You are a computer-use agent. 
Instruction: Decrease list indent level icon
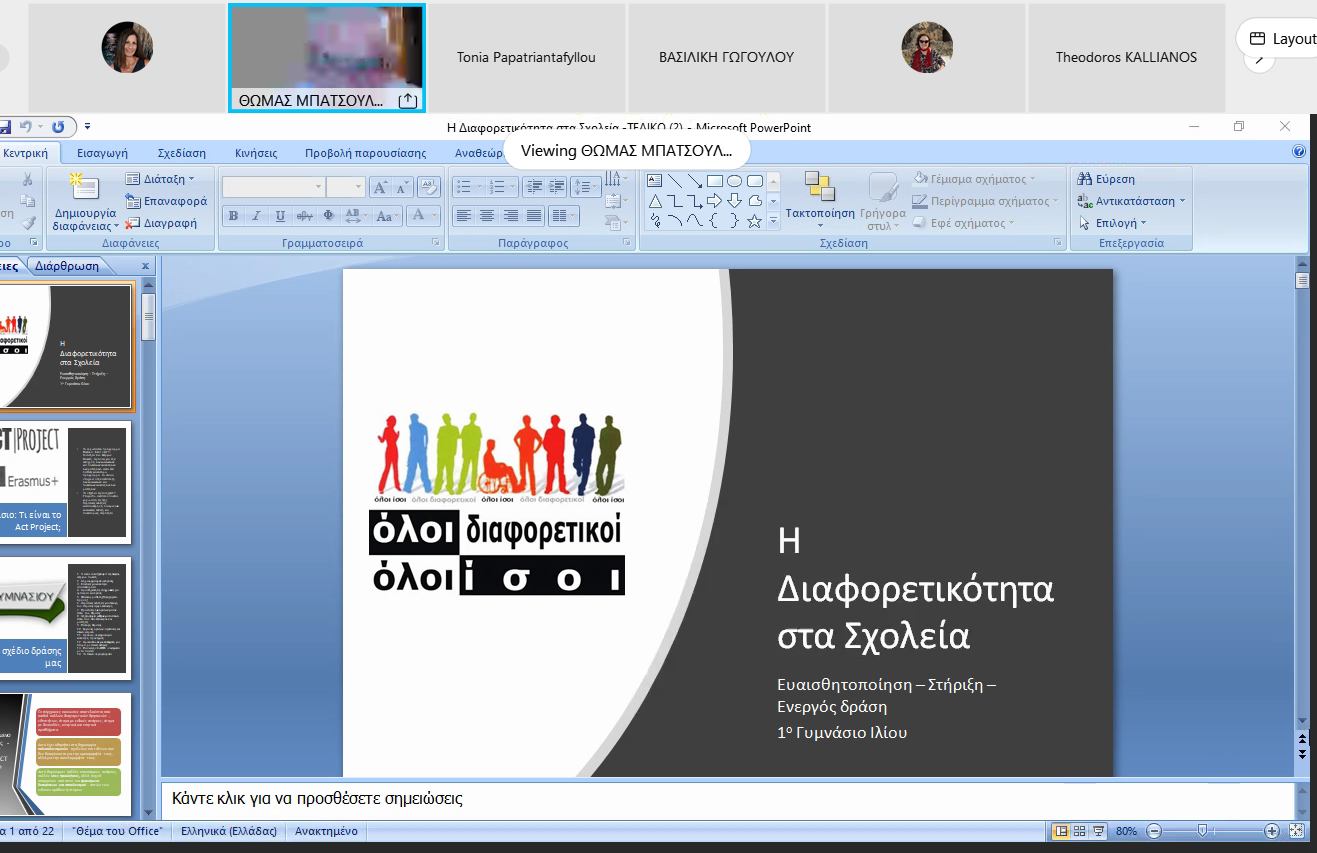click(535, 187)
